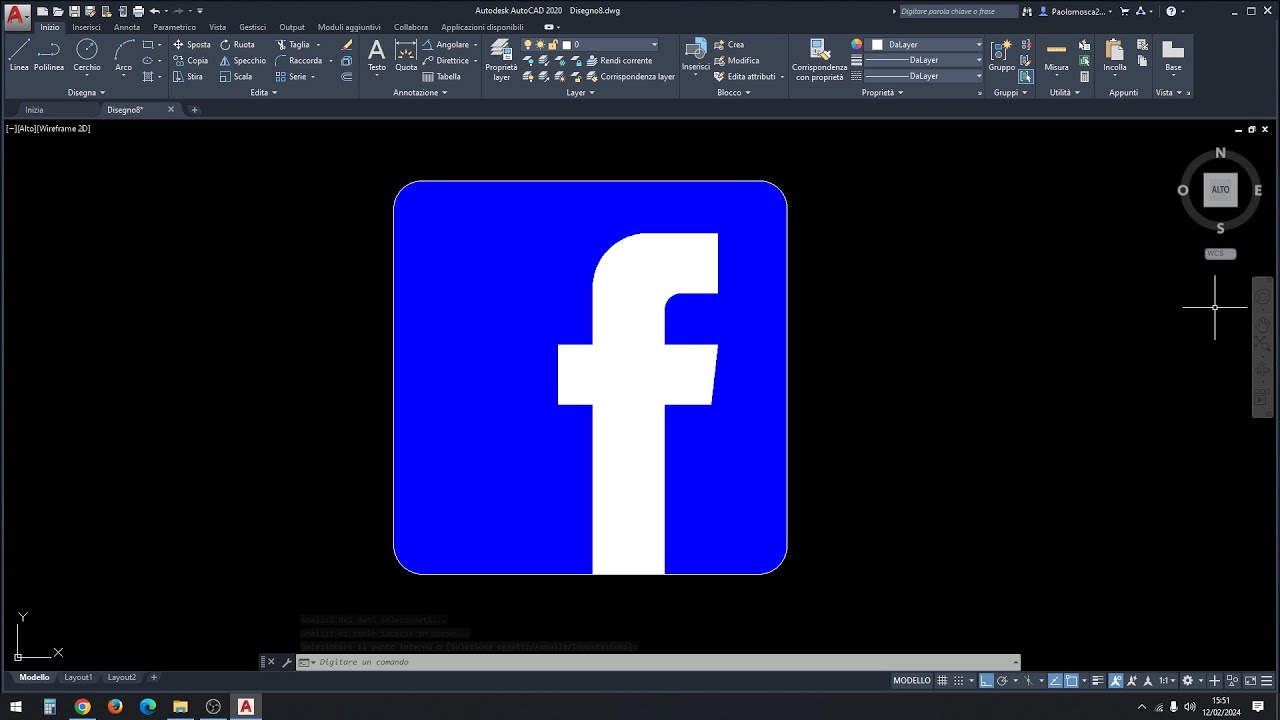Click the Rendi corrente layer button
Viewport: 1280px width, 720px height.
(x=618, y=61)
